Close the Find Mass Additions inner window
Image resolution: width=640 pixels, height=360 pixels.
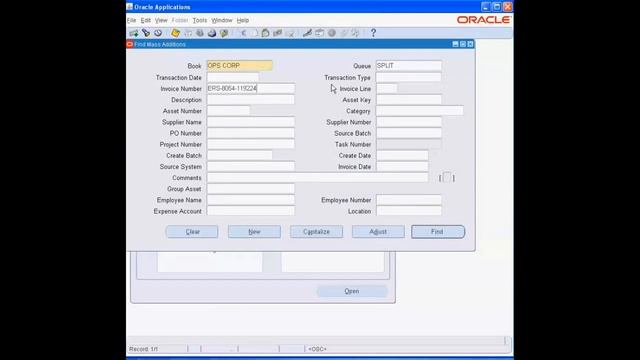pyautogui.click(x=470, y=44)
